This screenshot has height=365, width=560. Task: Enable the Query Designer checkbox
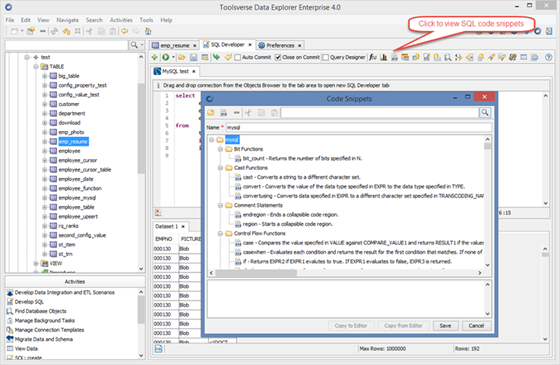coord(325,57)
